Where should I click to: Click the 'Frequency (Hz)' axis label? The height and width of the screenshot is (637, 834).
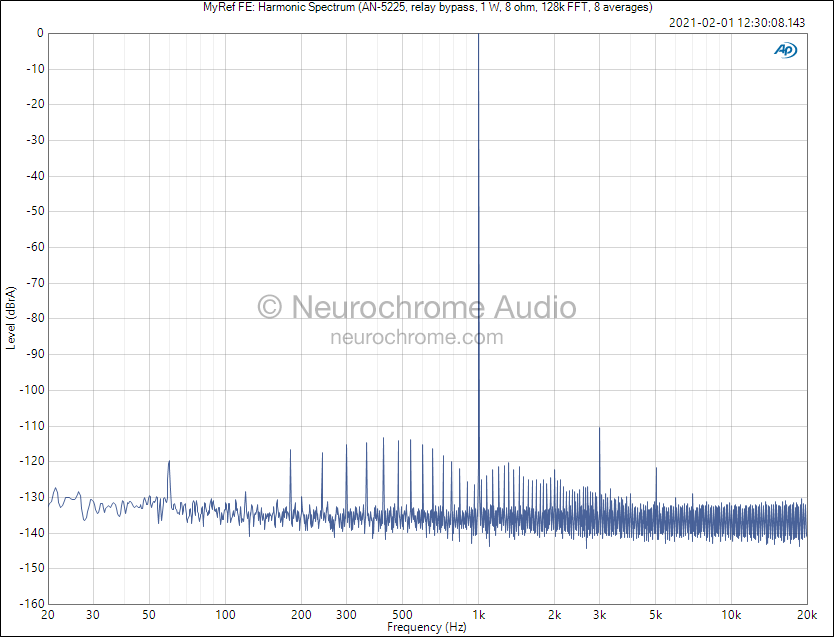(x=427, y=627)
